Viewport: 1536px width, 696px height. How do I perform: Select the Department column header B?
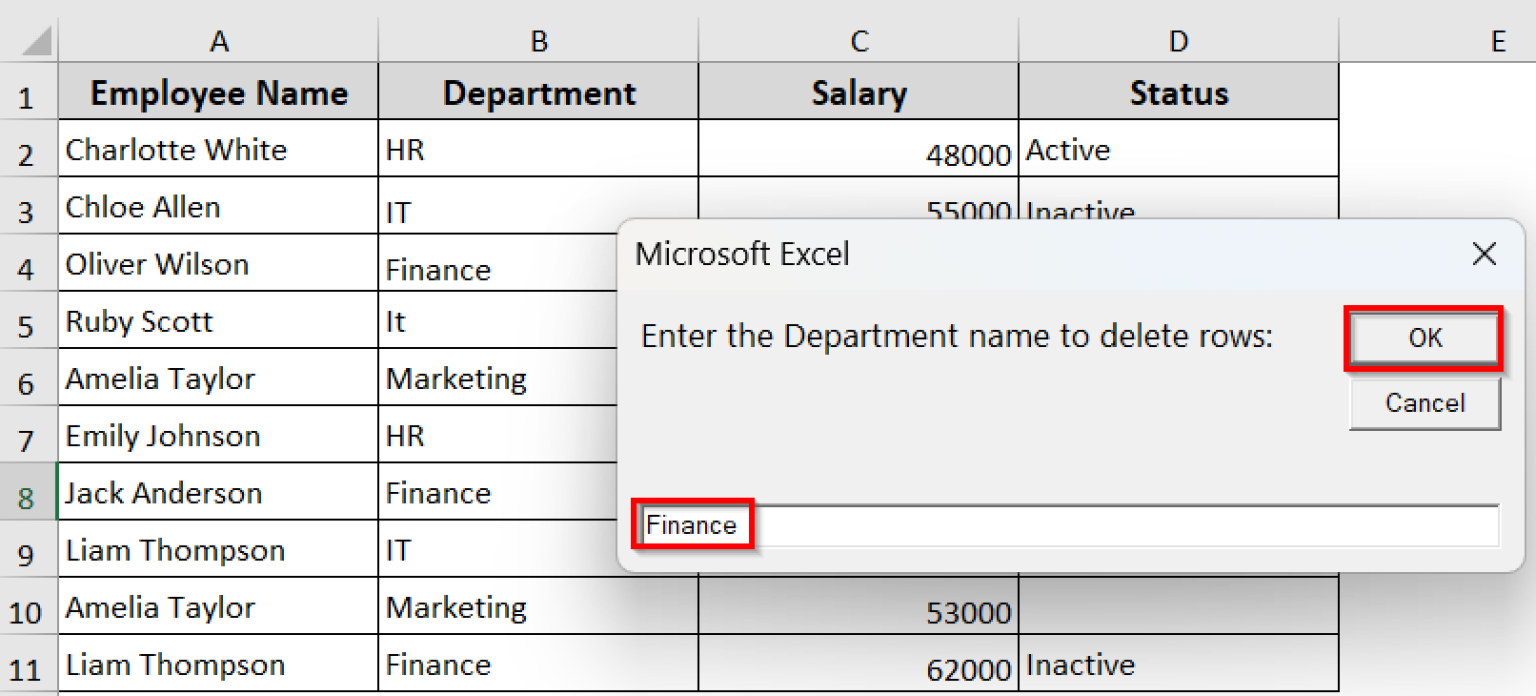538,41
